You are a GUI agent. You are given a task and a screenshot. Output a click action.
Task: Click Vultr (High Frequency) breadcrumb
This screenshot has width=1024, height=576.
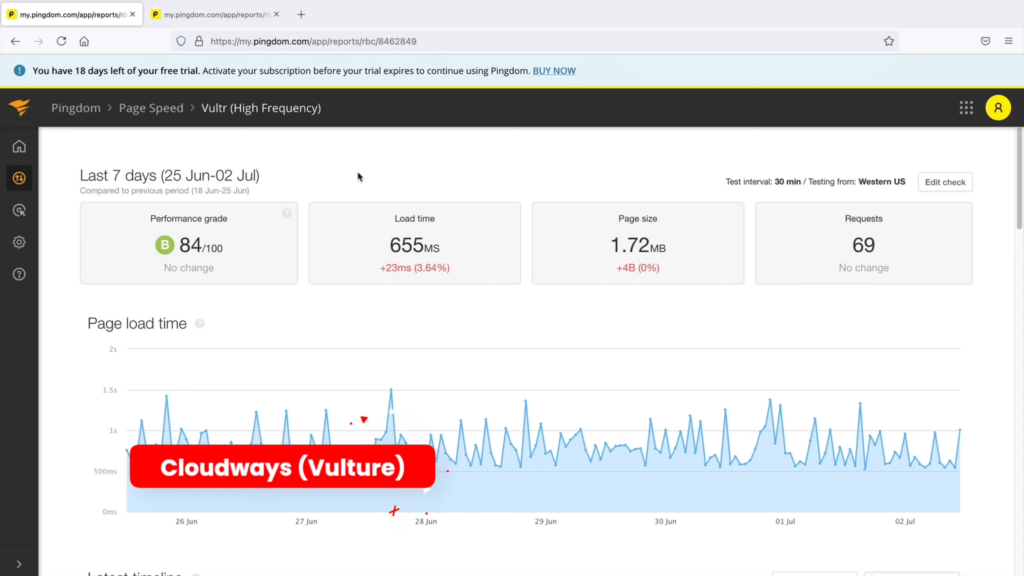[261, 108]
